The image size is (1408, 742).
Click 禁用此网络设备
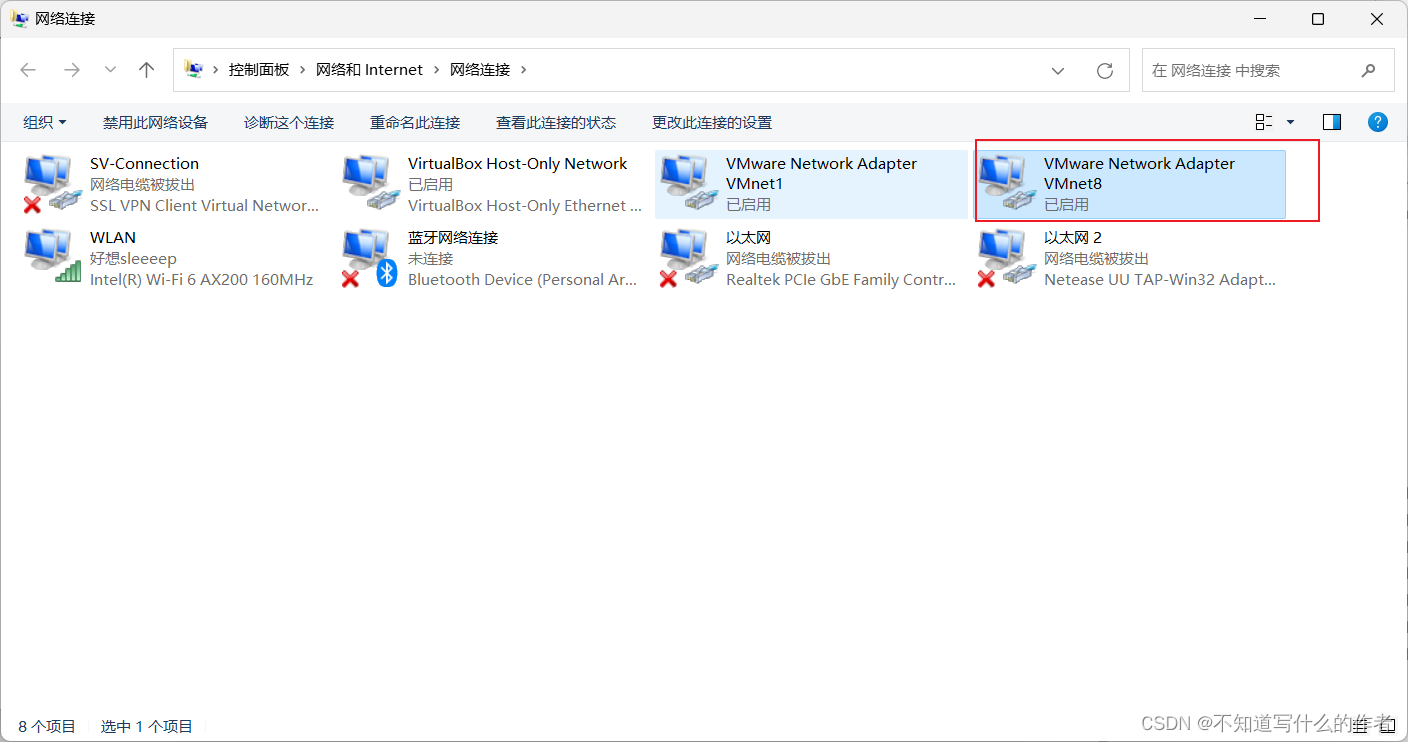pos(155,122)
